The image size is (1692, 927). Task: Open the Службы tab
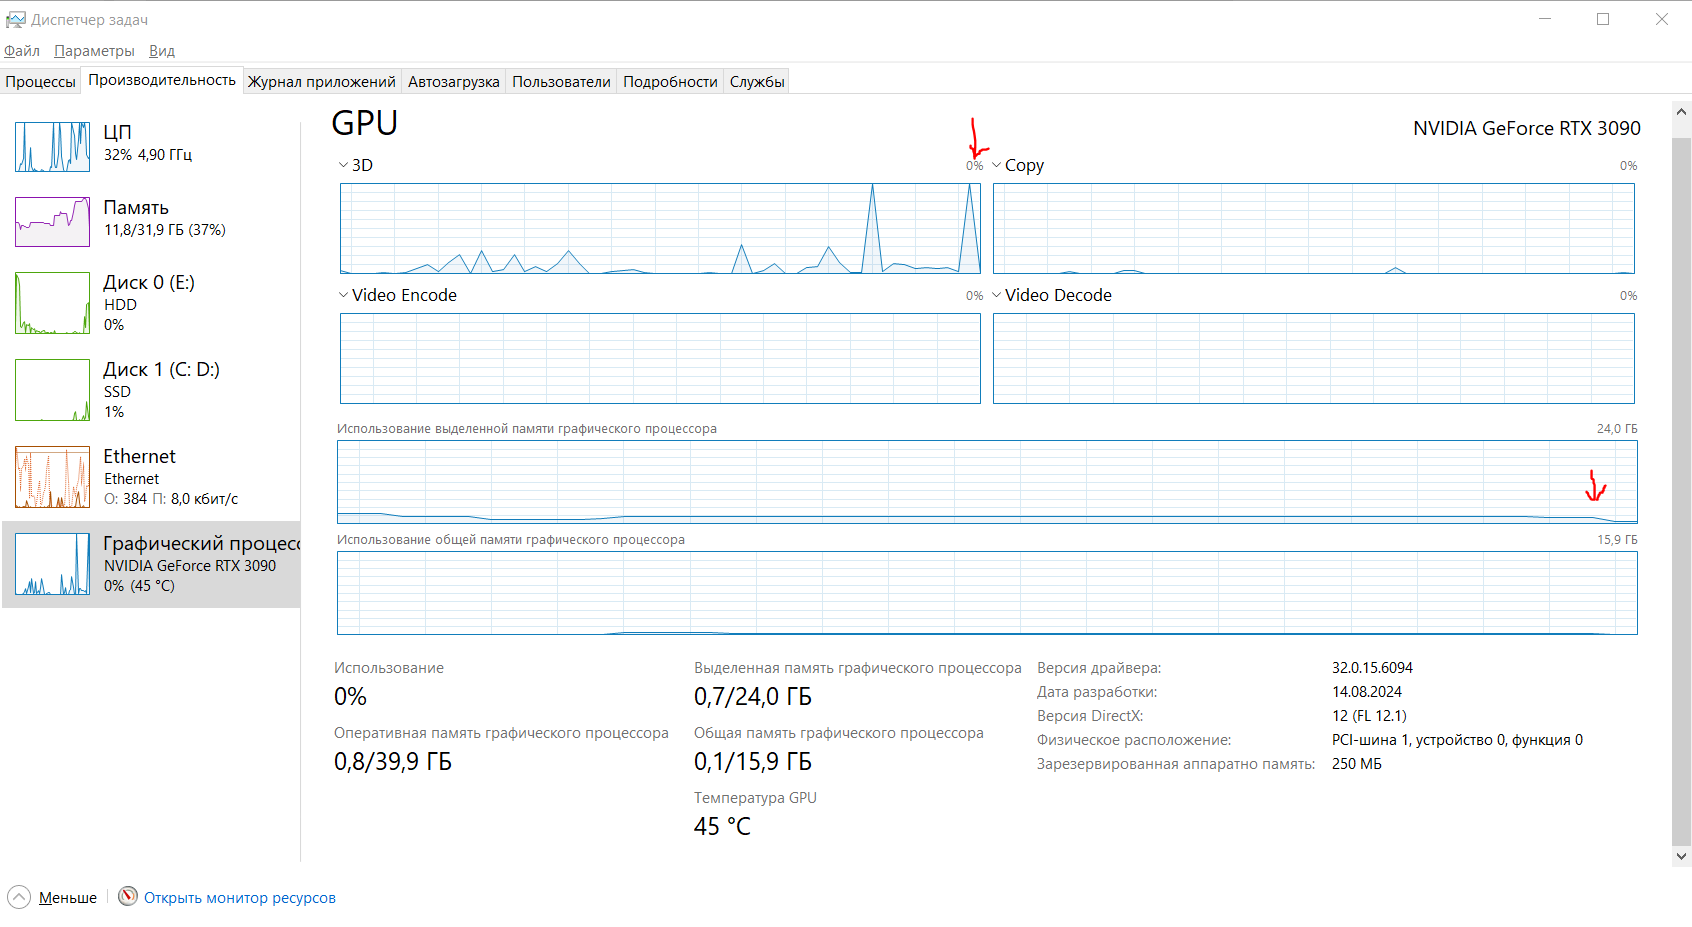pyautogui.click(x=757, y=82)
